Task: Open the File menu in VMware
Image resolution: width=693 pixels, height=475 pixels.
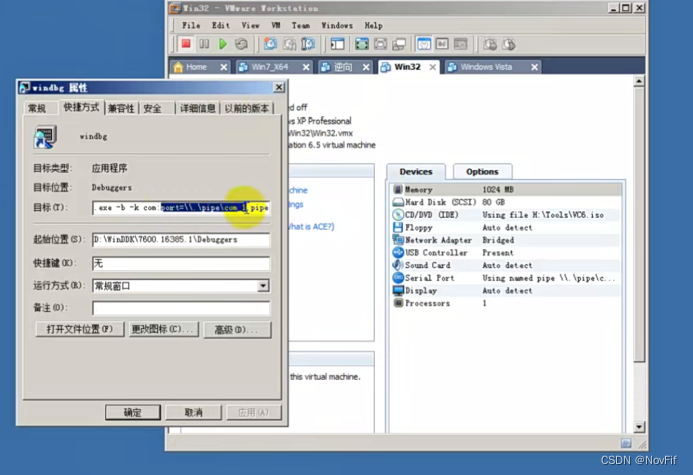Action: click(191, 26)
